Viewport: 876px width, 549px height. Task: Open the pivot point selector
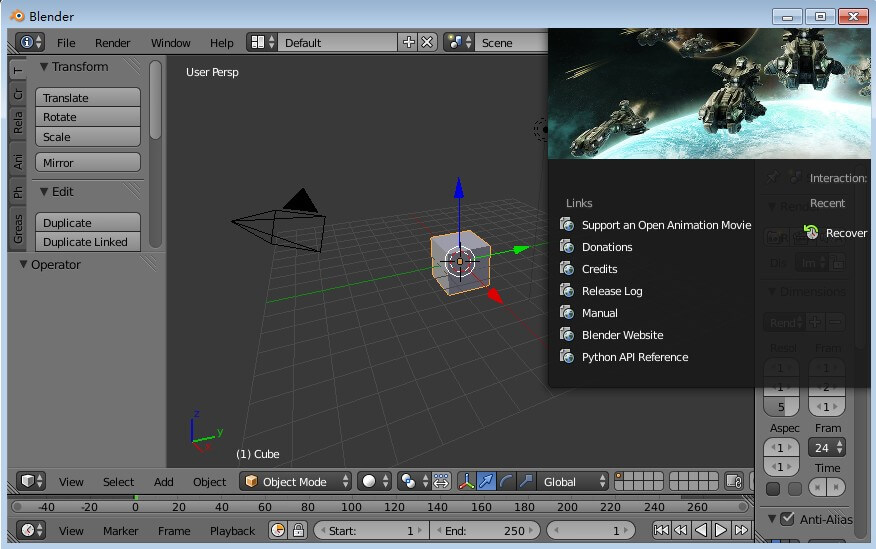(x=413, y=481)
